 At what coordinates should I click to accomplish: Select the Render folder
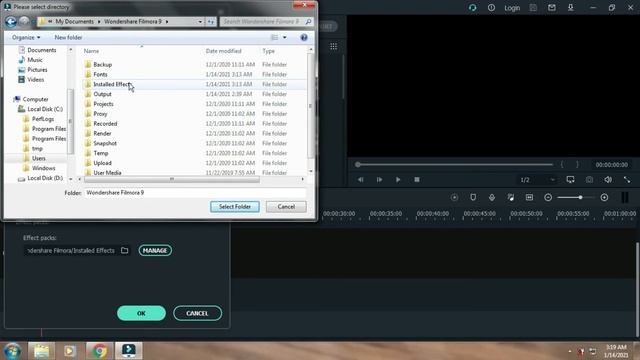pos(102,133)
